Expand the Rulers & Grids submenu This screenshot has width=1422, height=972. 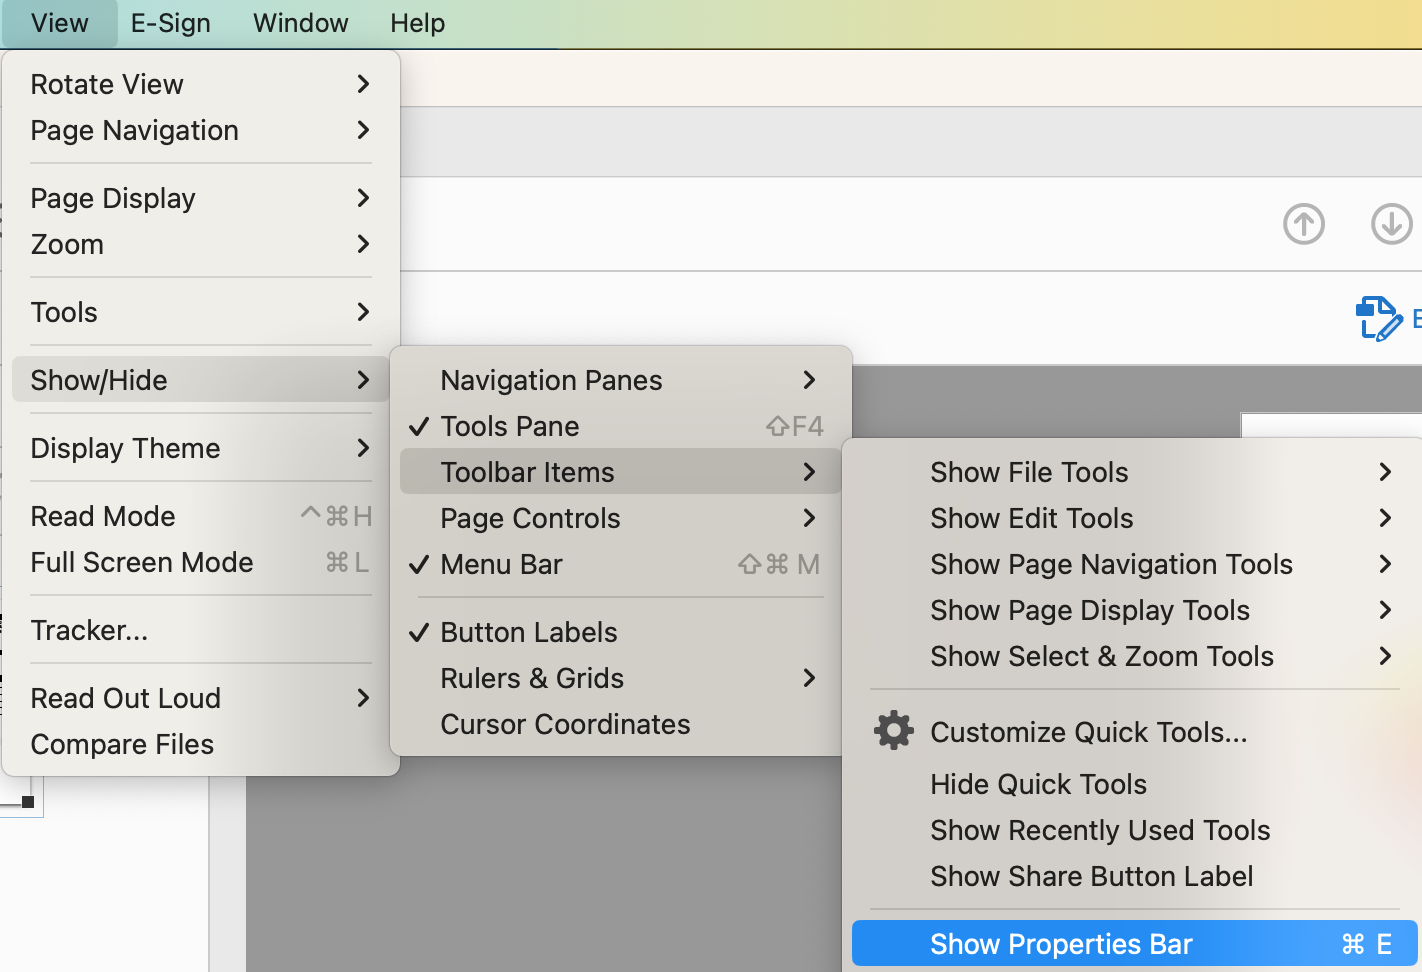531,678
